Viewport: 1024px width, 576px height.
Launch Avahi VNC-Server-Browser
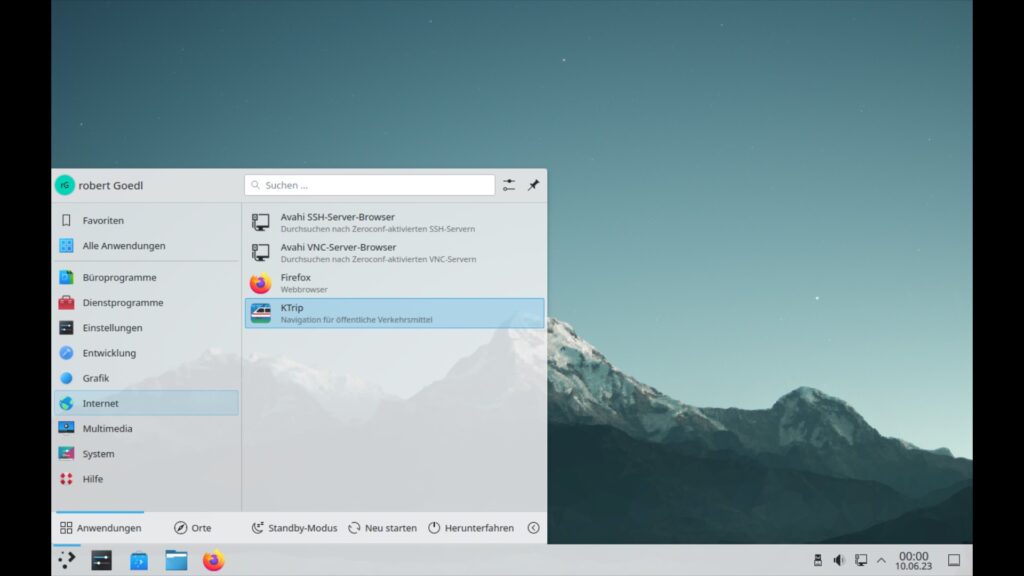[x=394, y=253]
